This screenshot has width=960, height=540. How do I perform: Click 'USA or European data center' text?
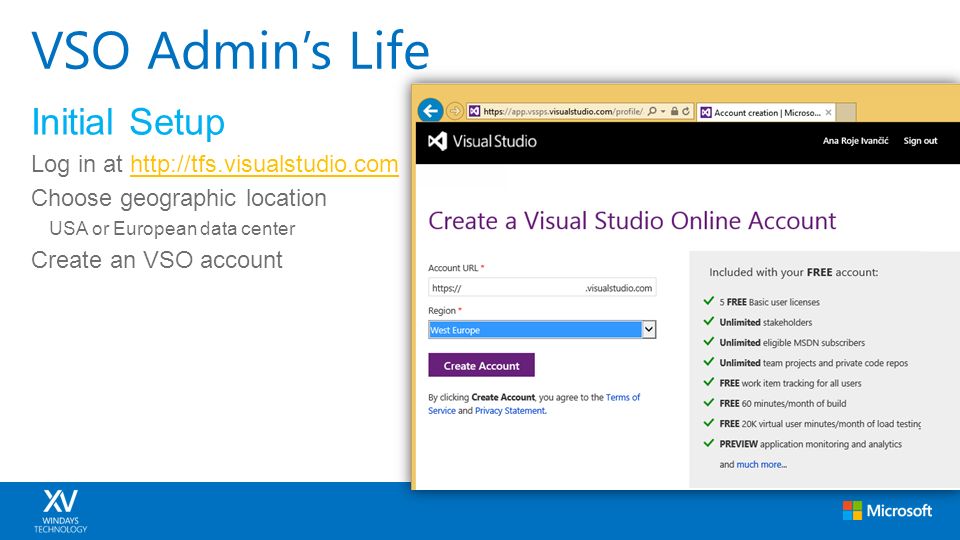point(172,229)
